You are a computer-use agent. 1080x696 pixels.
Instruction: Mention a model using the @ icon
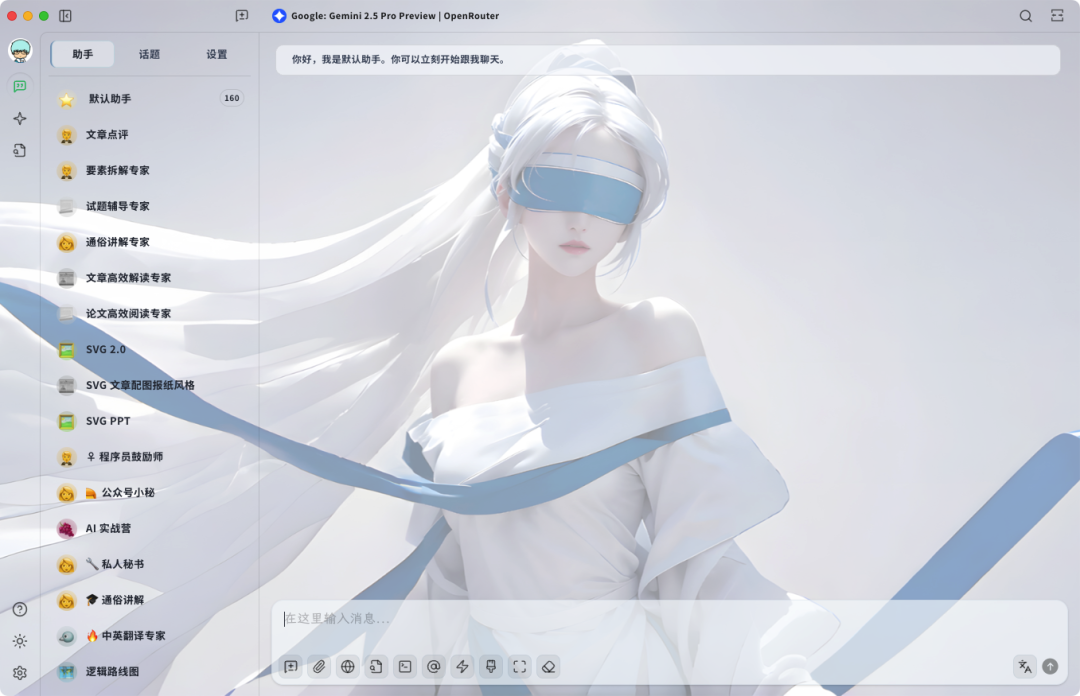433,666
